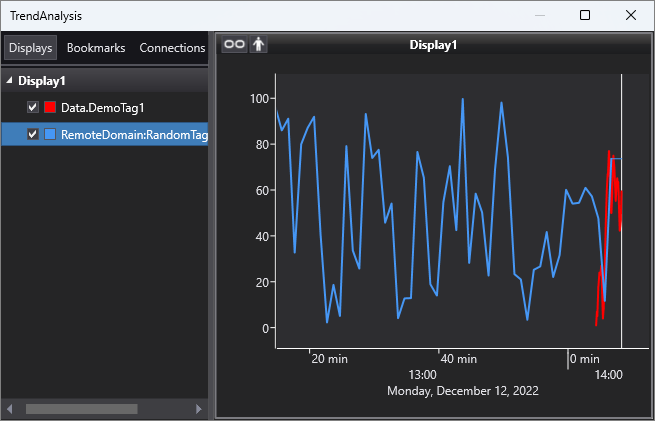Click the Monday, December 12, 2022 date label
The image size is (655, 421).
(x=463, y=391)
